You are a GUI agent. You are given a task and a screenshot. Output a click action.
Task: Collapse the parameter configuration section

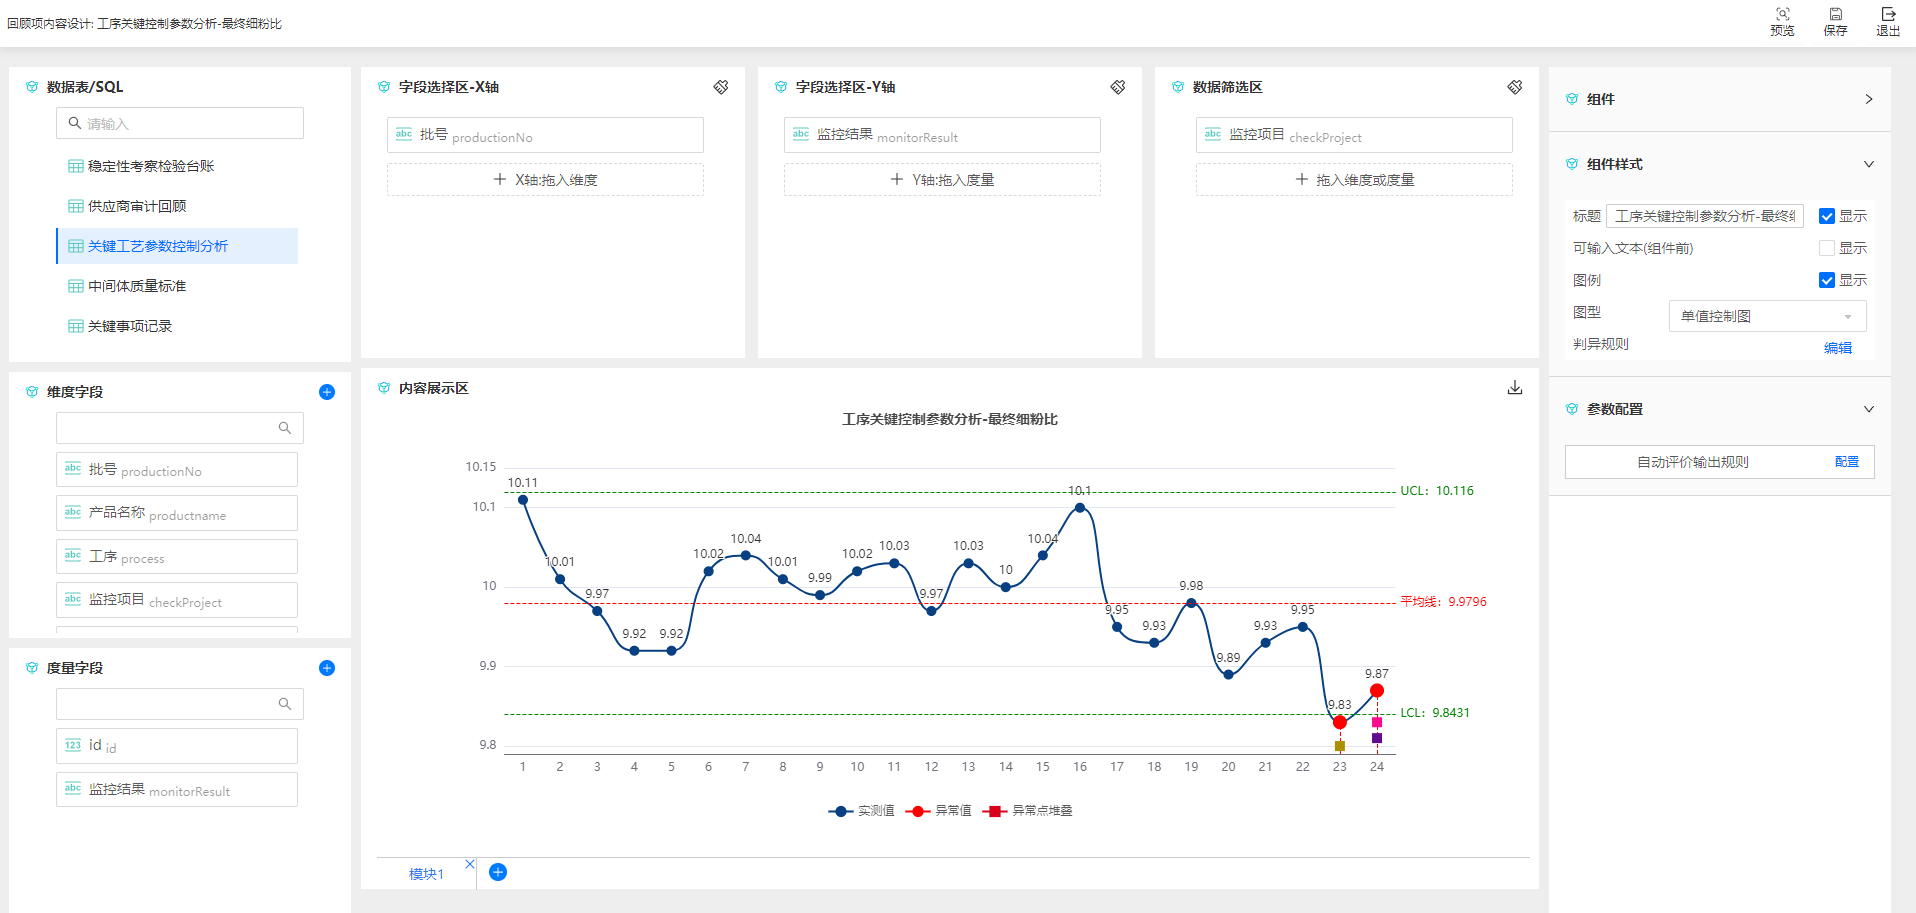pyautogui.click(x=1868, y=409)
